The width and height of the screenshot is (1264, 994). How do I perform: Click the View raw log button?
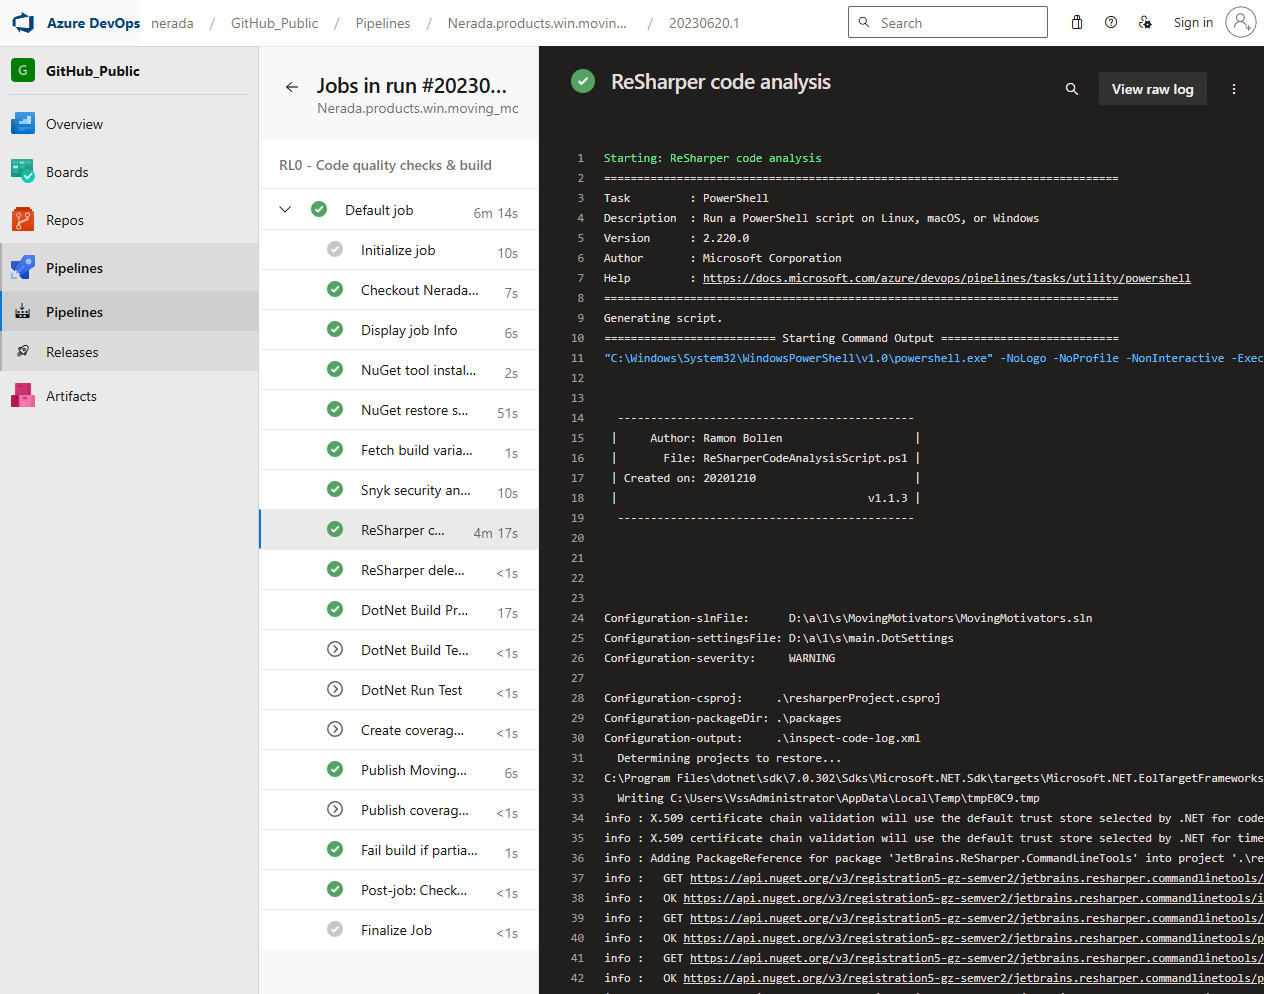pyautogui.click(x=1152, y=89)
